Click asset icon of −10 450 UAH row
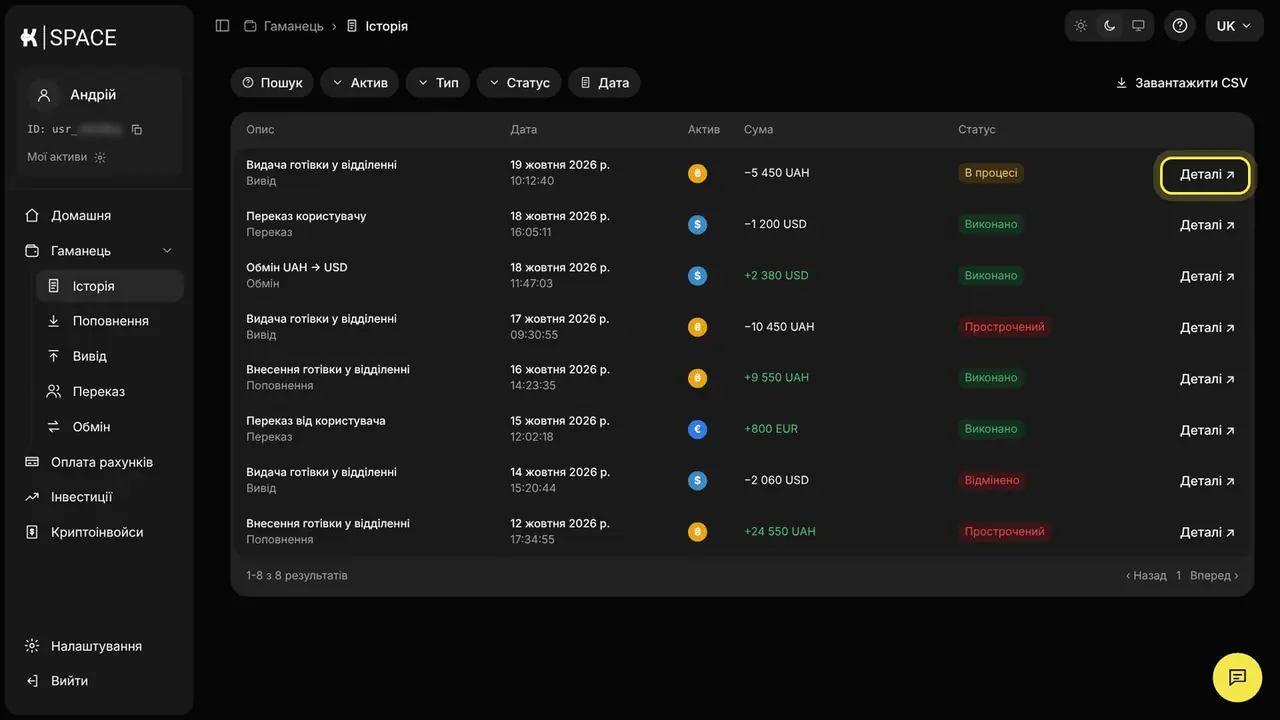Screen dimensions: 1280x720 (698, 327)
